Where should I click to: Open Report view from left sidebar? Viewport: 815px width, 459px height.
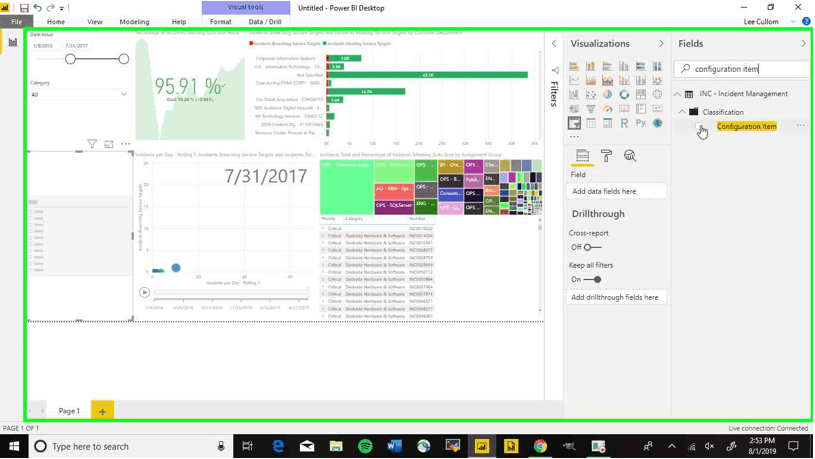pos(12,43)
